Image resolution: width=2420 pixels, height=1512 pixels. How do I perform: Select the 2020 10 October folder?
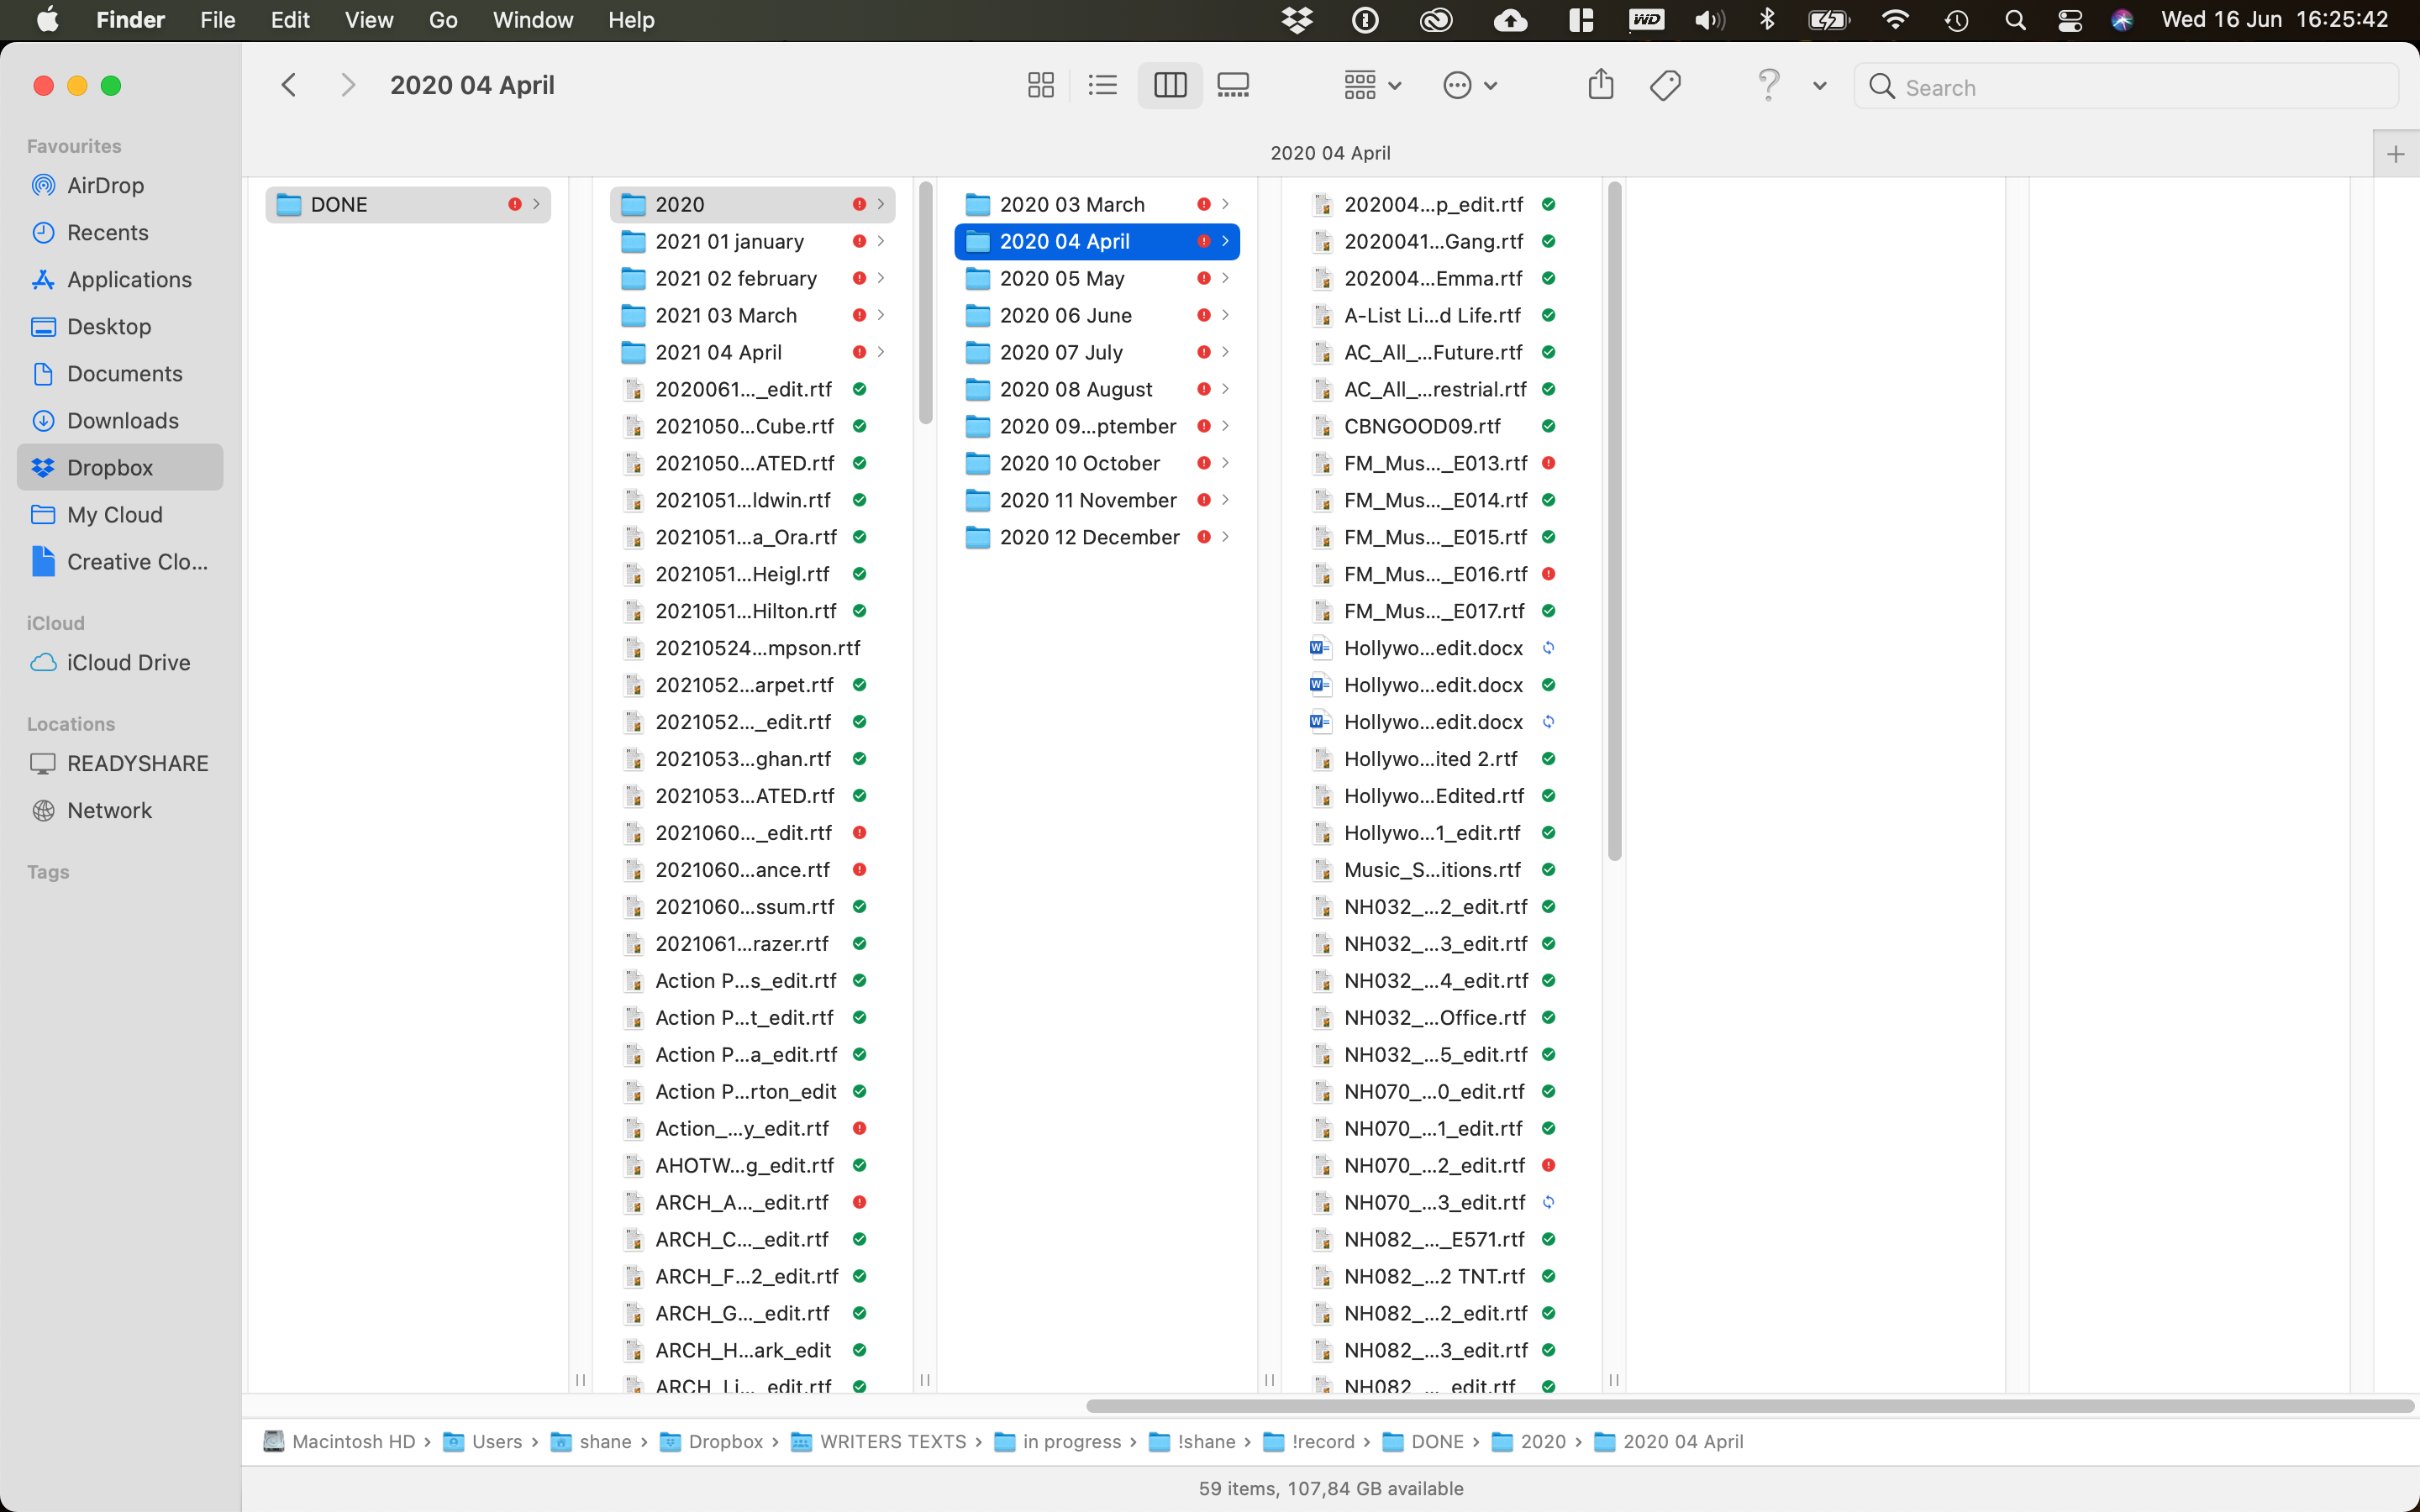(x=1080, y=462)
